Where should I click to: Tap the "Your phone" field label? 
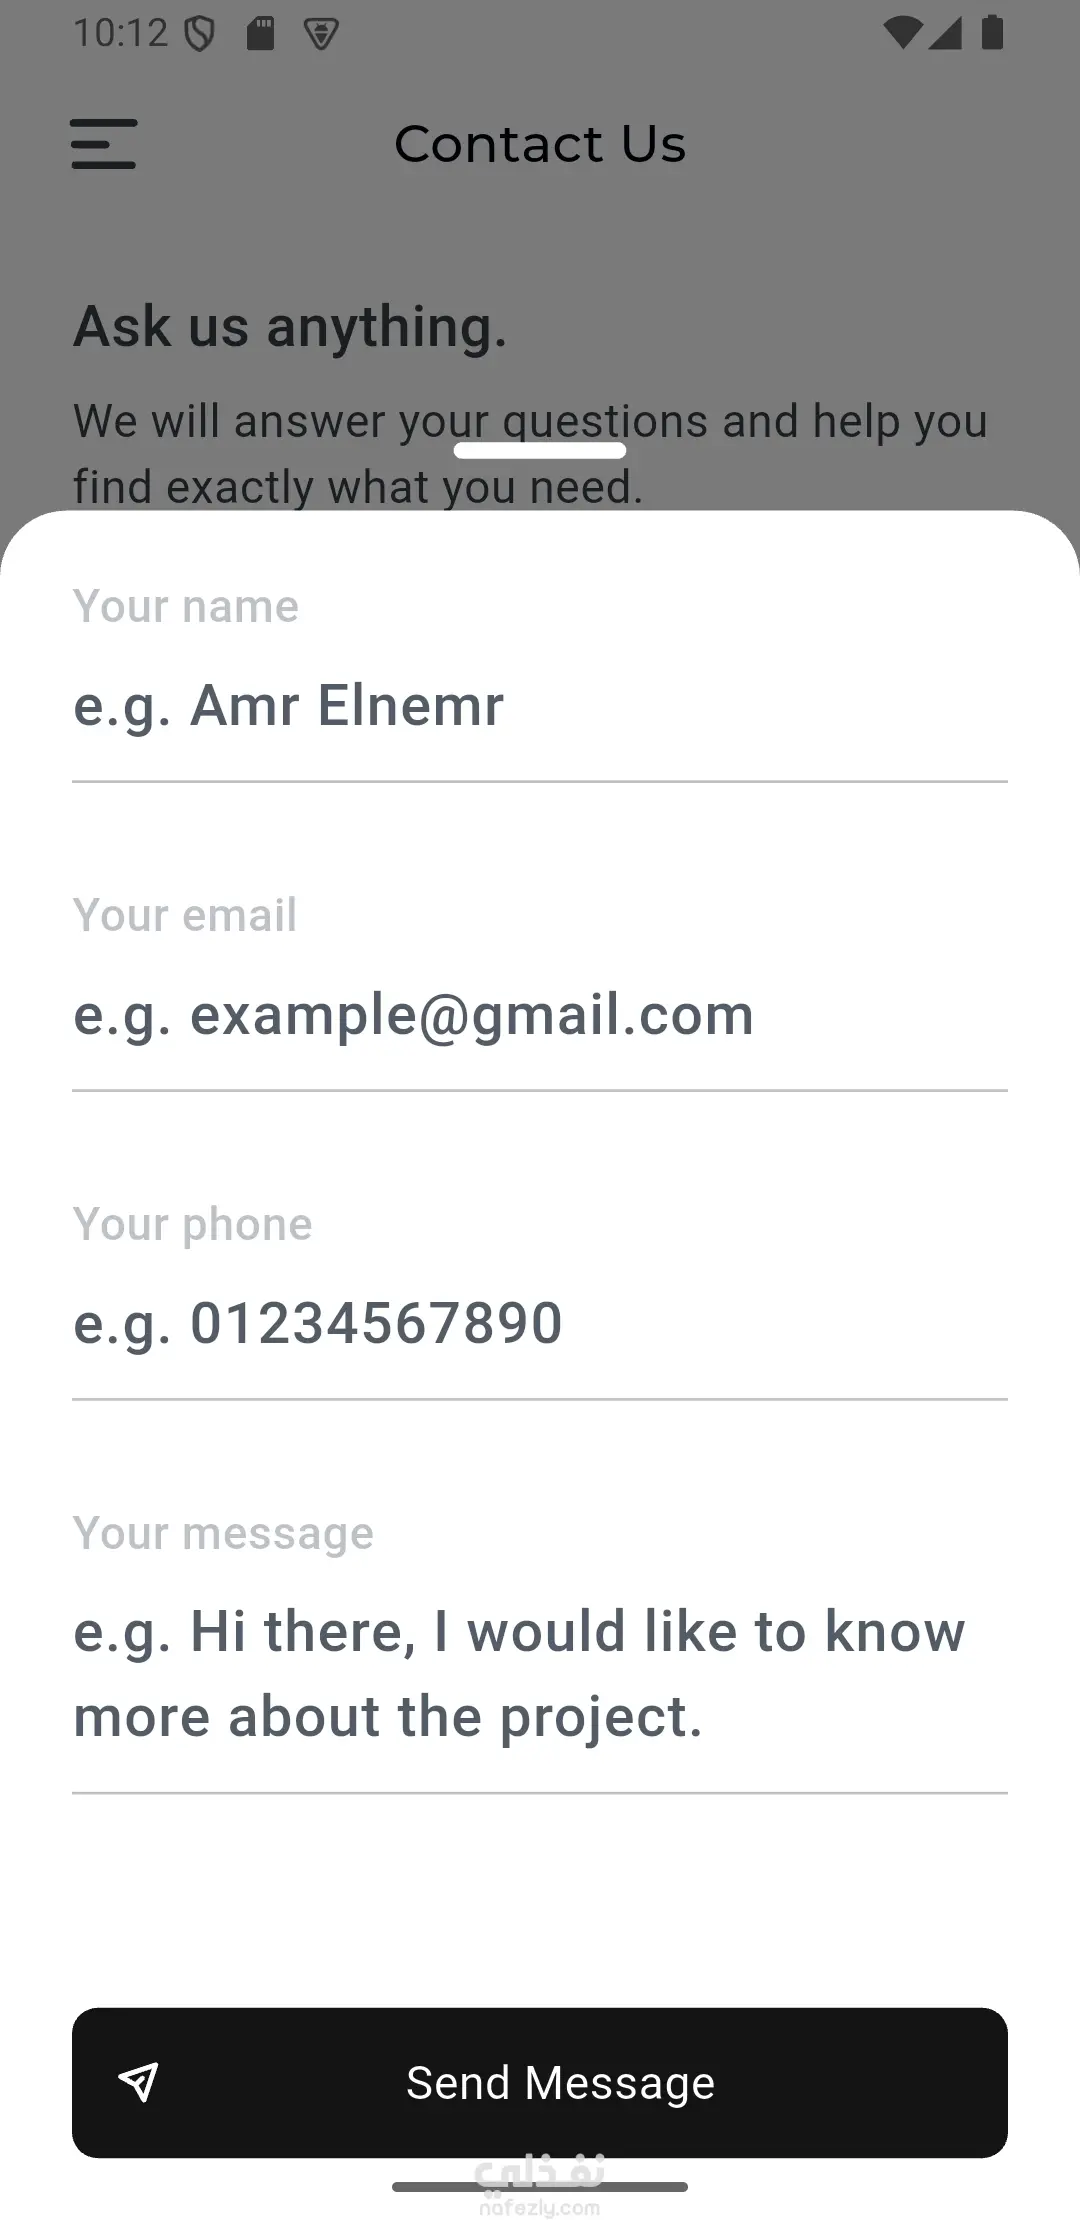coord(193,1224)
